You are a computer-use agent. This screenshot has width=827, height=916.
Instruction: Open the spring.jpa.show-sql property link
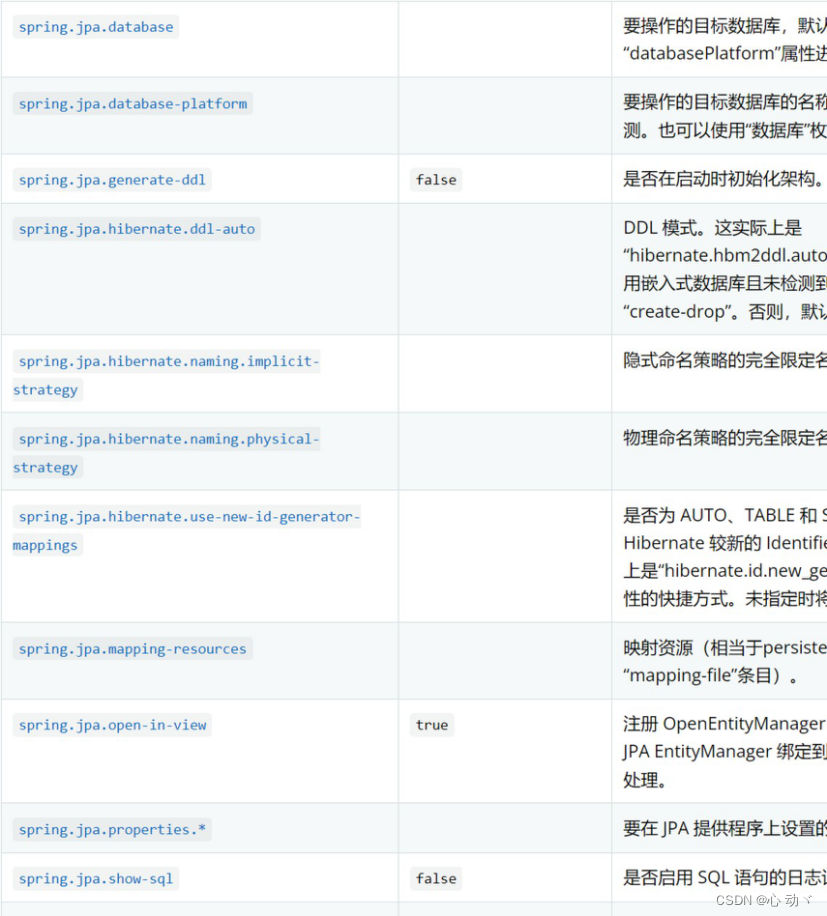[x=95, y=878]
